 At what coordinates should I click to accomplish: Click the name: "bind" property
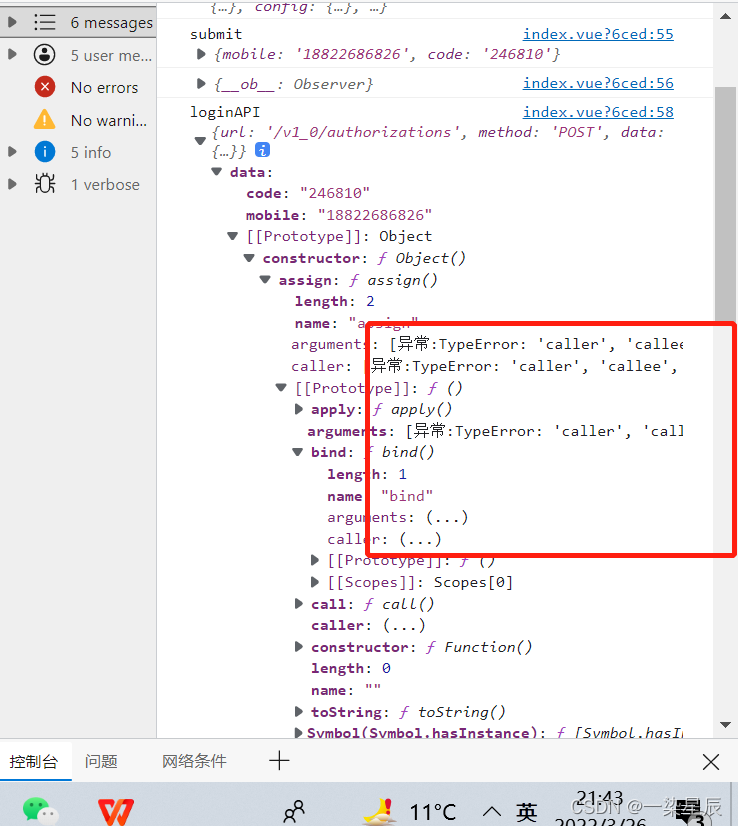pyautogui.click(x=380, y=496)
